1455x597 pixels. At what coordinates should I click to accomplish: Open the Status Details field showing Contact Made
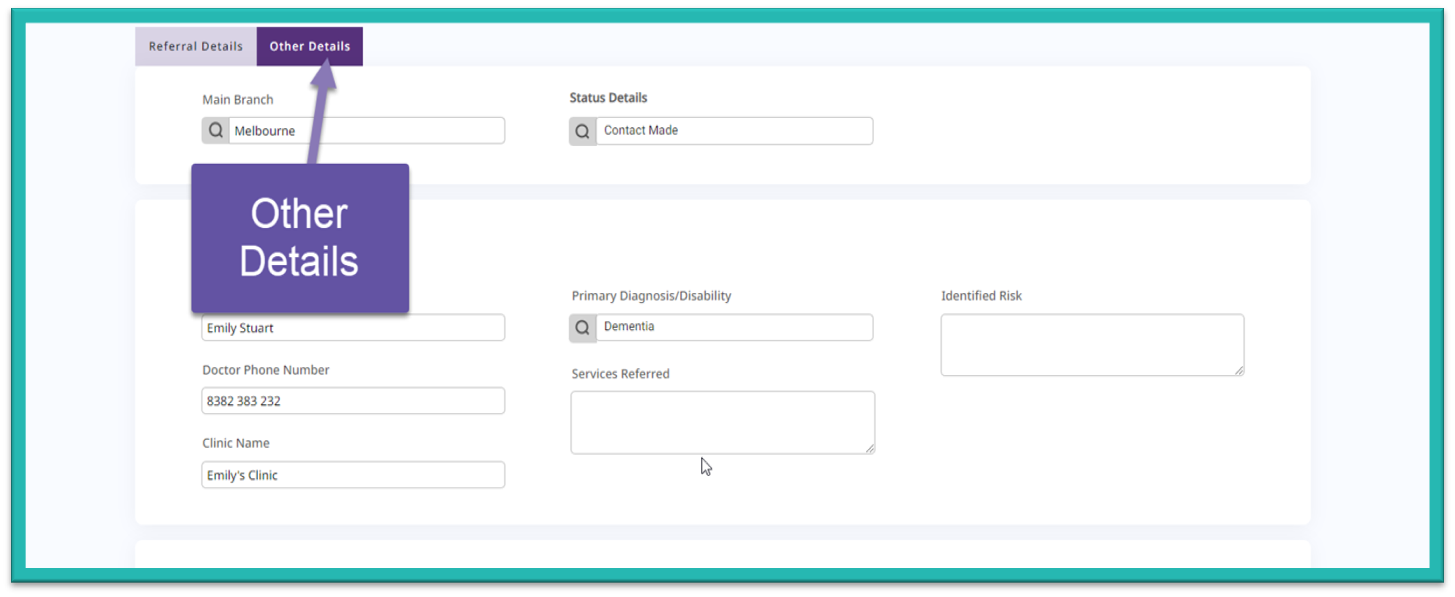(734, 131)
